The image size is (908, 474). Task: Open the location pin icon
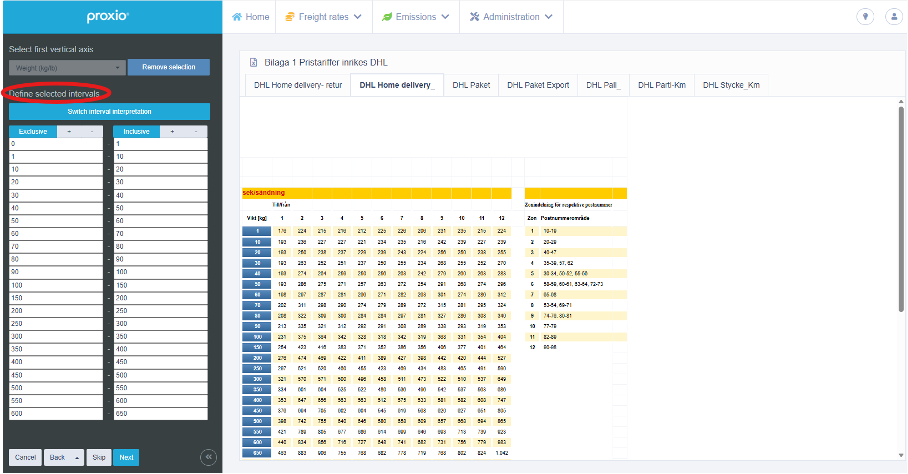click(x=865, y=17)
